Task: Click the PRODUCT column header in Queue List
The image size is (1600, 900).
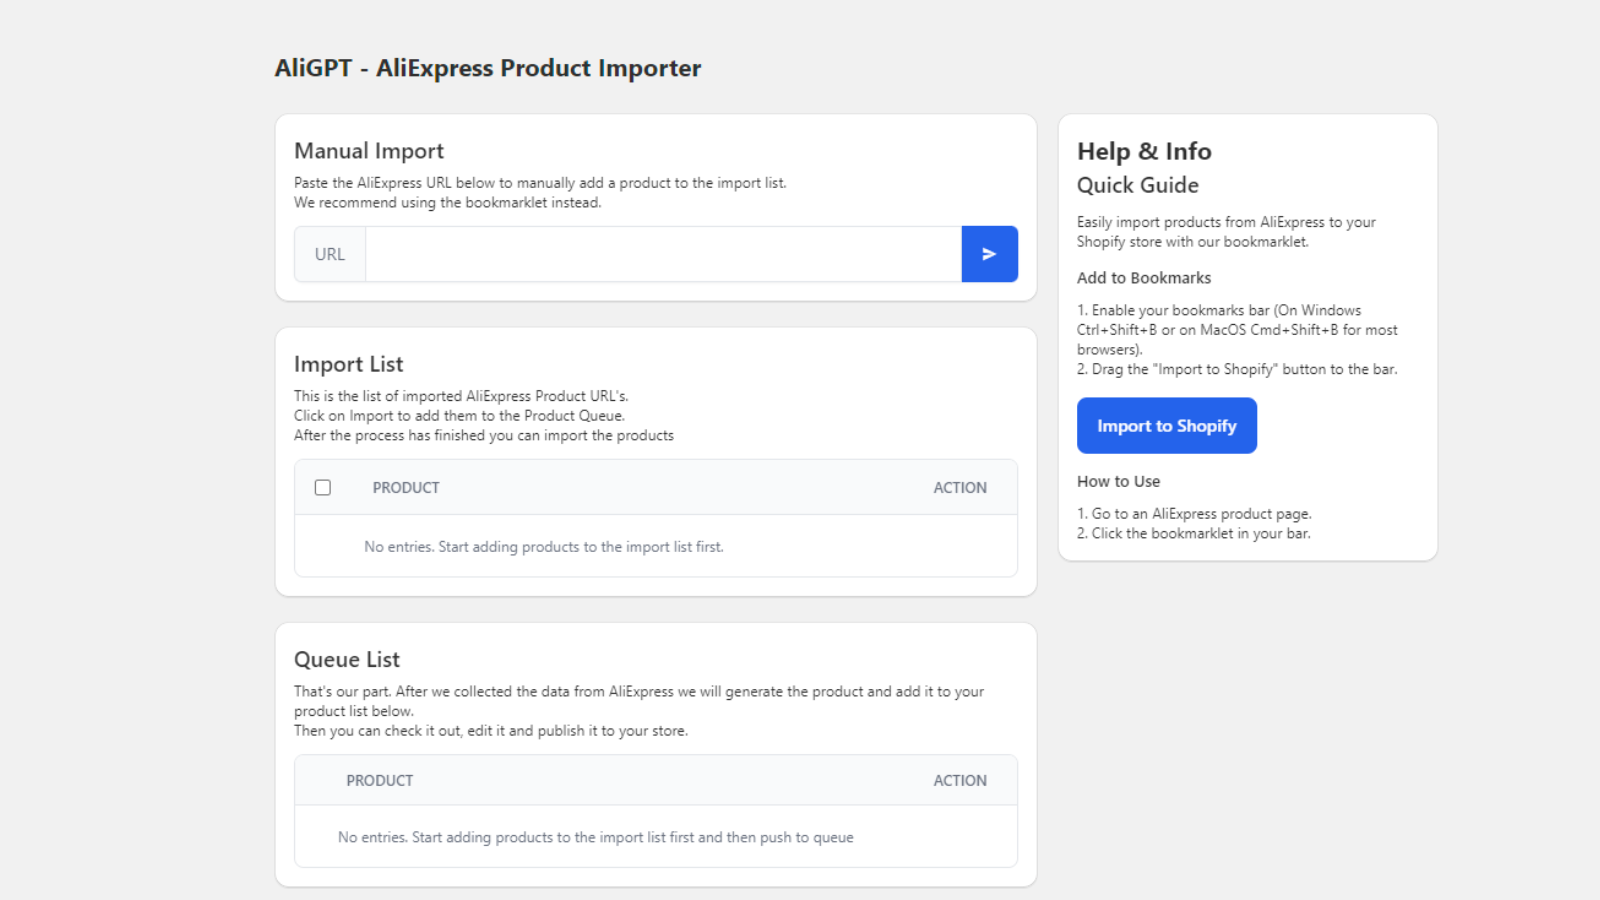Action: (379, 781)
